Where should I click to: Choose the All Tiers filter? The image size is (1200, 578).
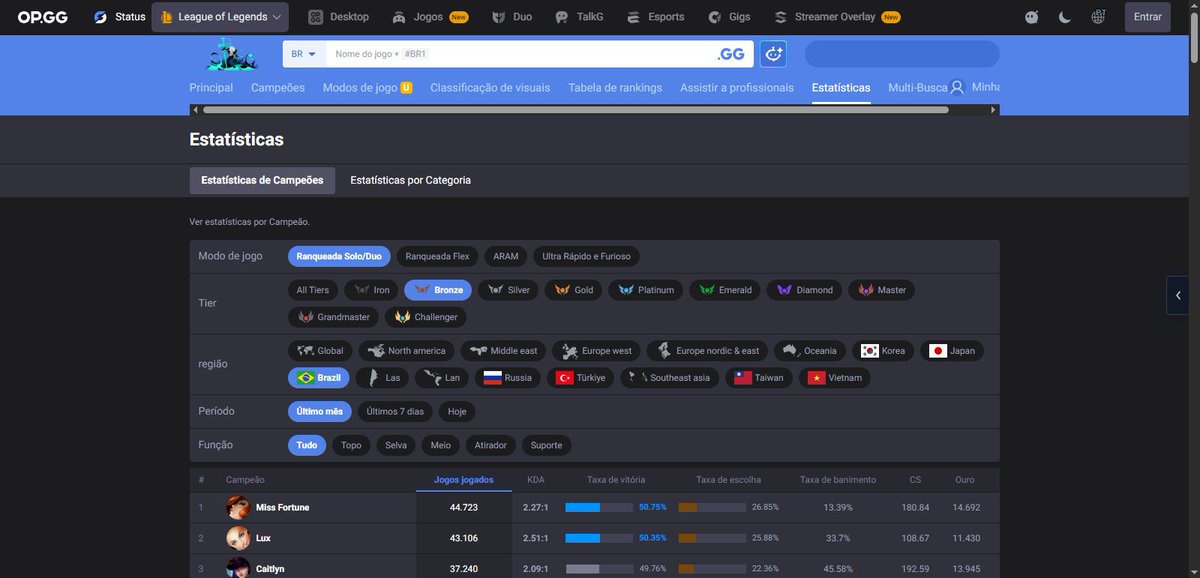312,290
